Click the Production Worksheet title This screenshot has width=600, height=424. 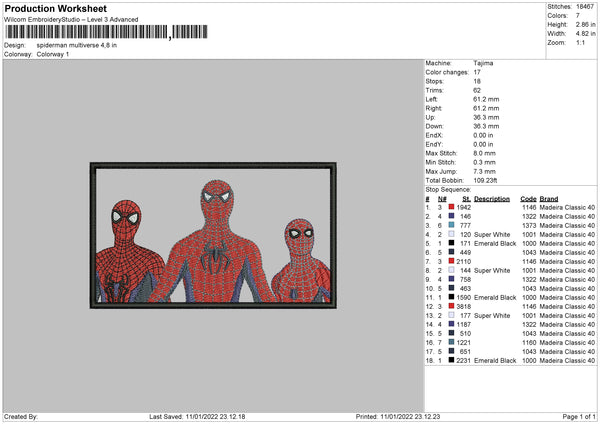[55, 9]
